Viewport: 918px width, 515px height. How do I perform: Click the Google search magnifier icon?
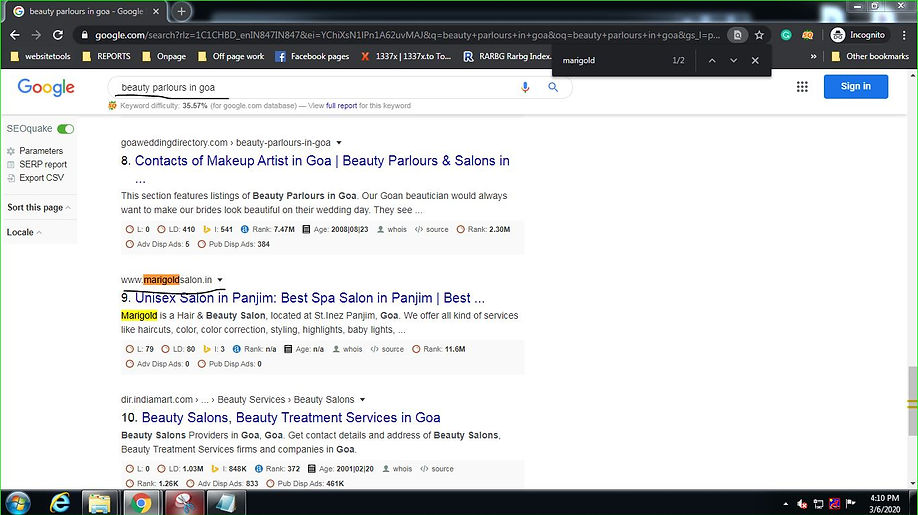(553, 87)
